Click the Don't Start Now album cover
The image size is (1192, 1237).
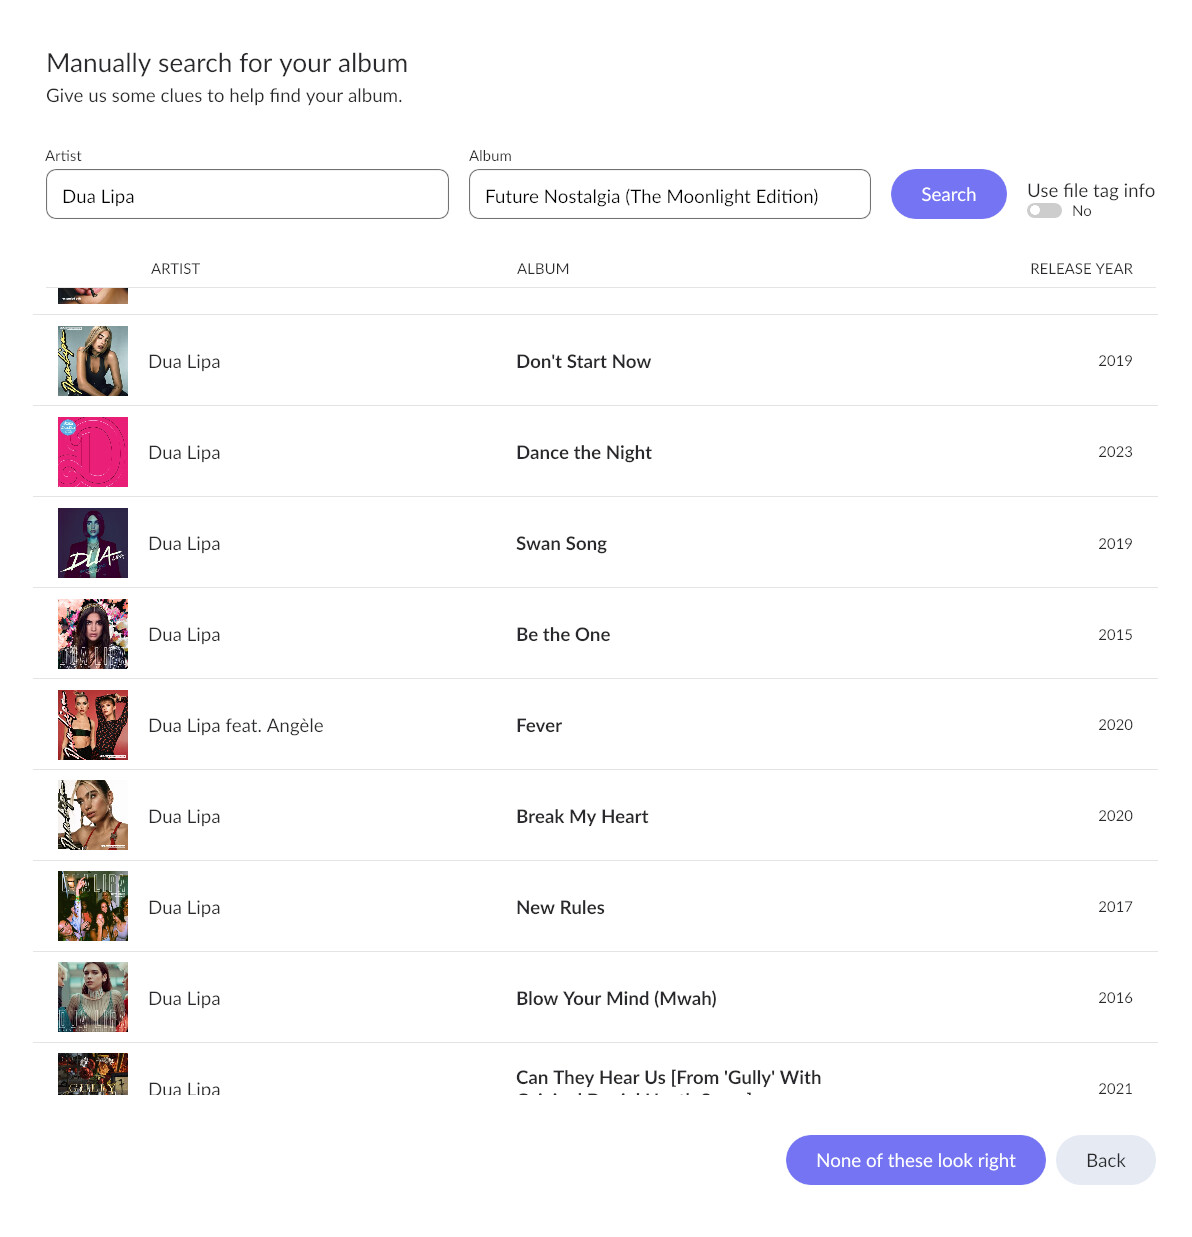pos(93,361)
